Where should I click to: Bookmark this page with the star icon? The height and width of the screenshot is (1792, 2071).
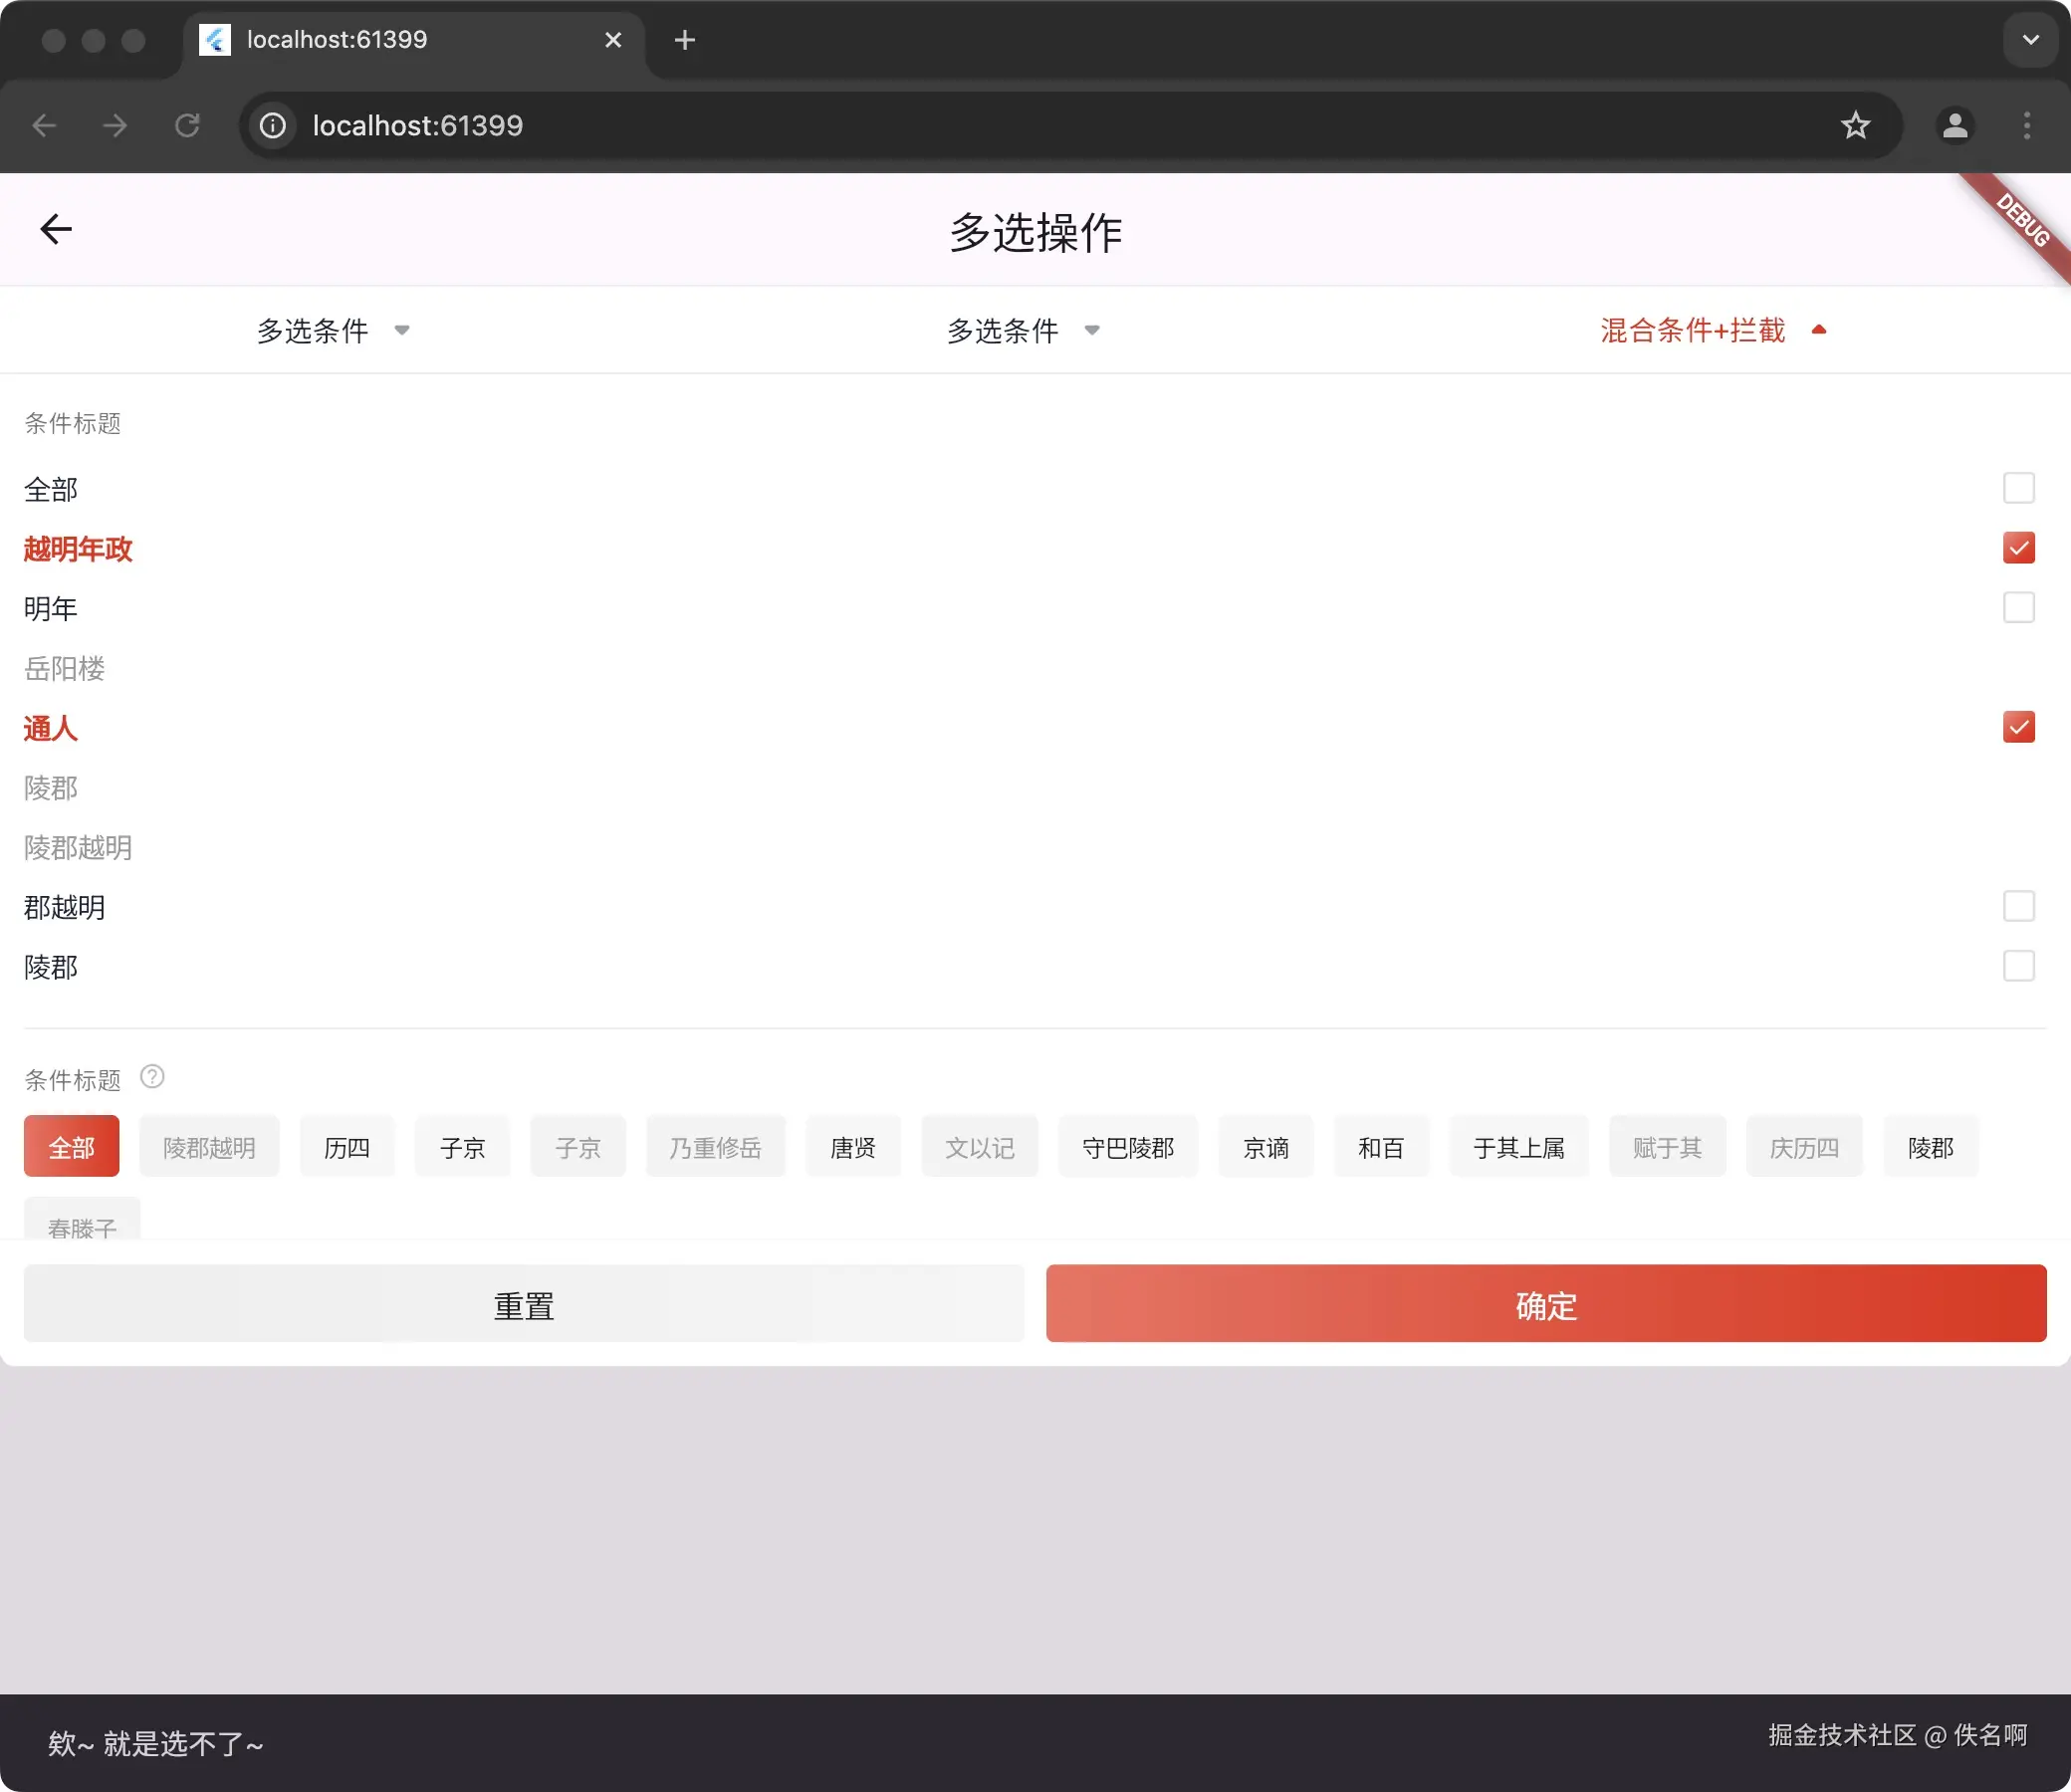click(x=1855, y=125)
